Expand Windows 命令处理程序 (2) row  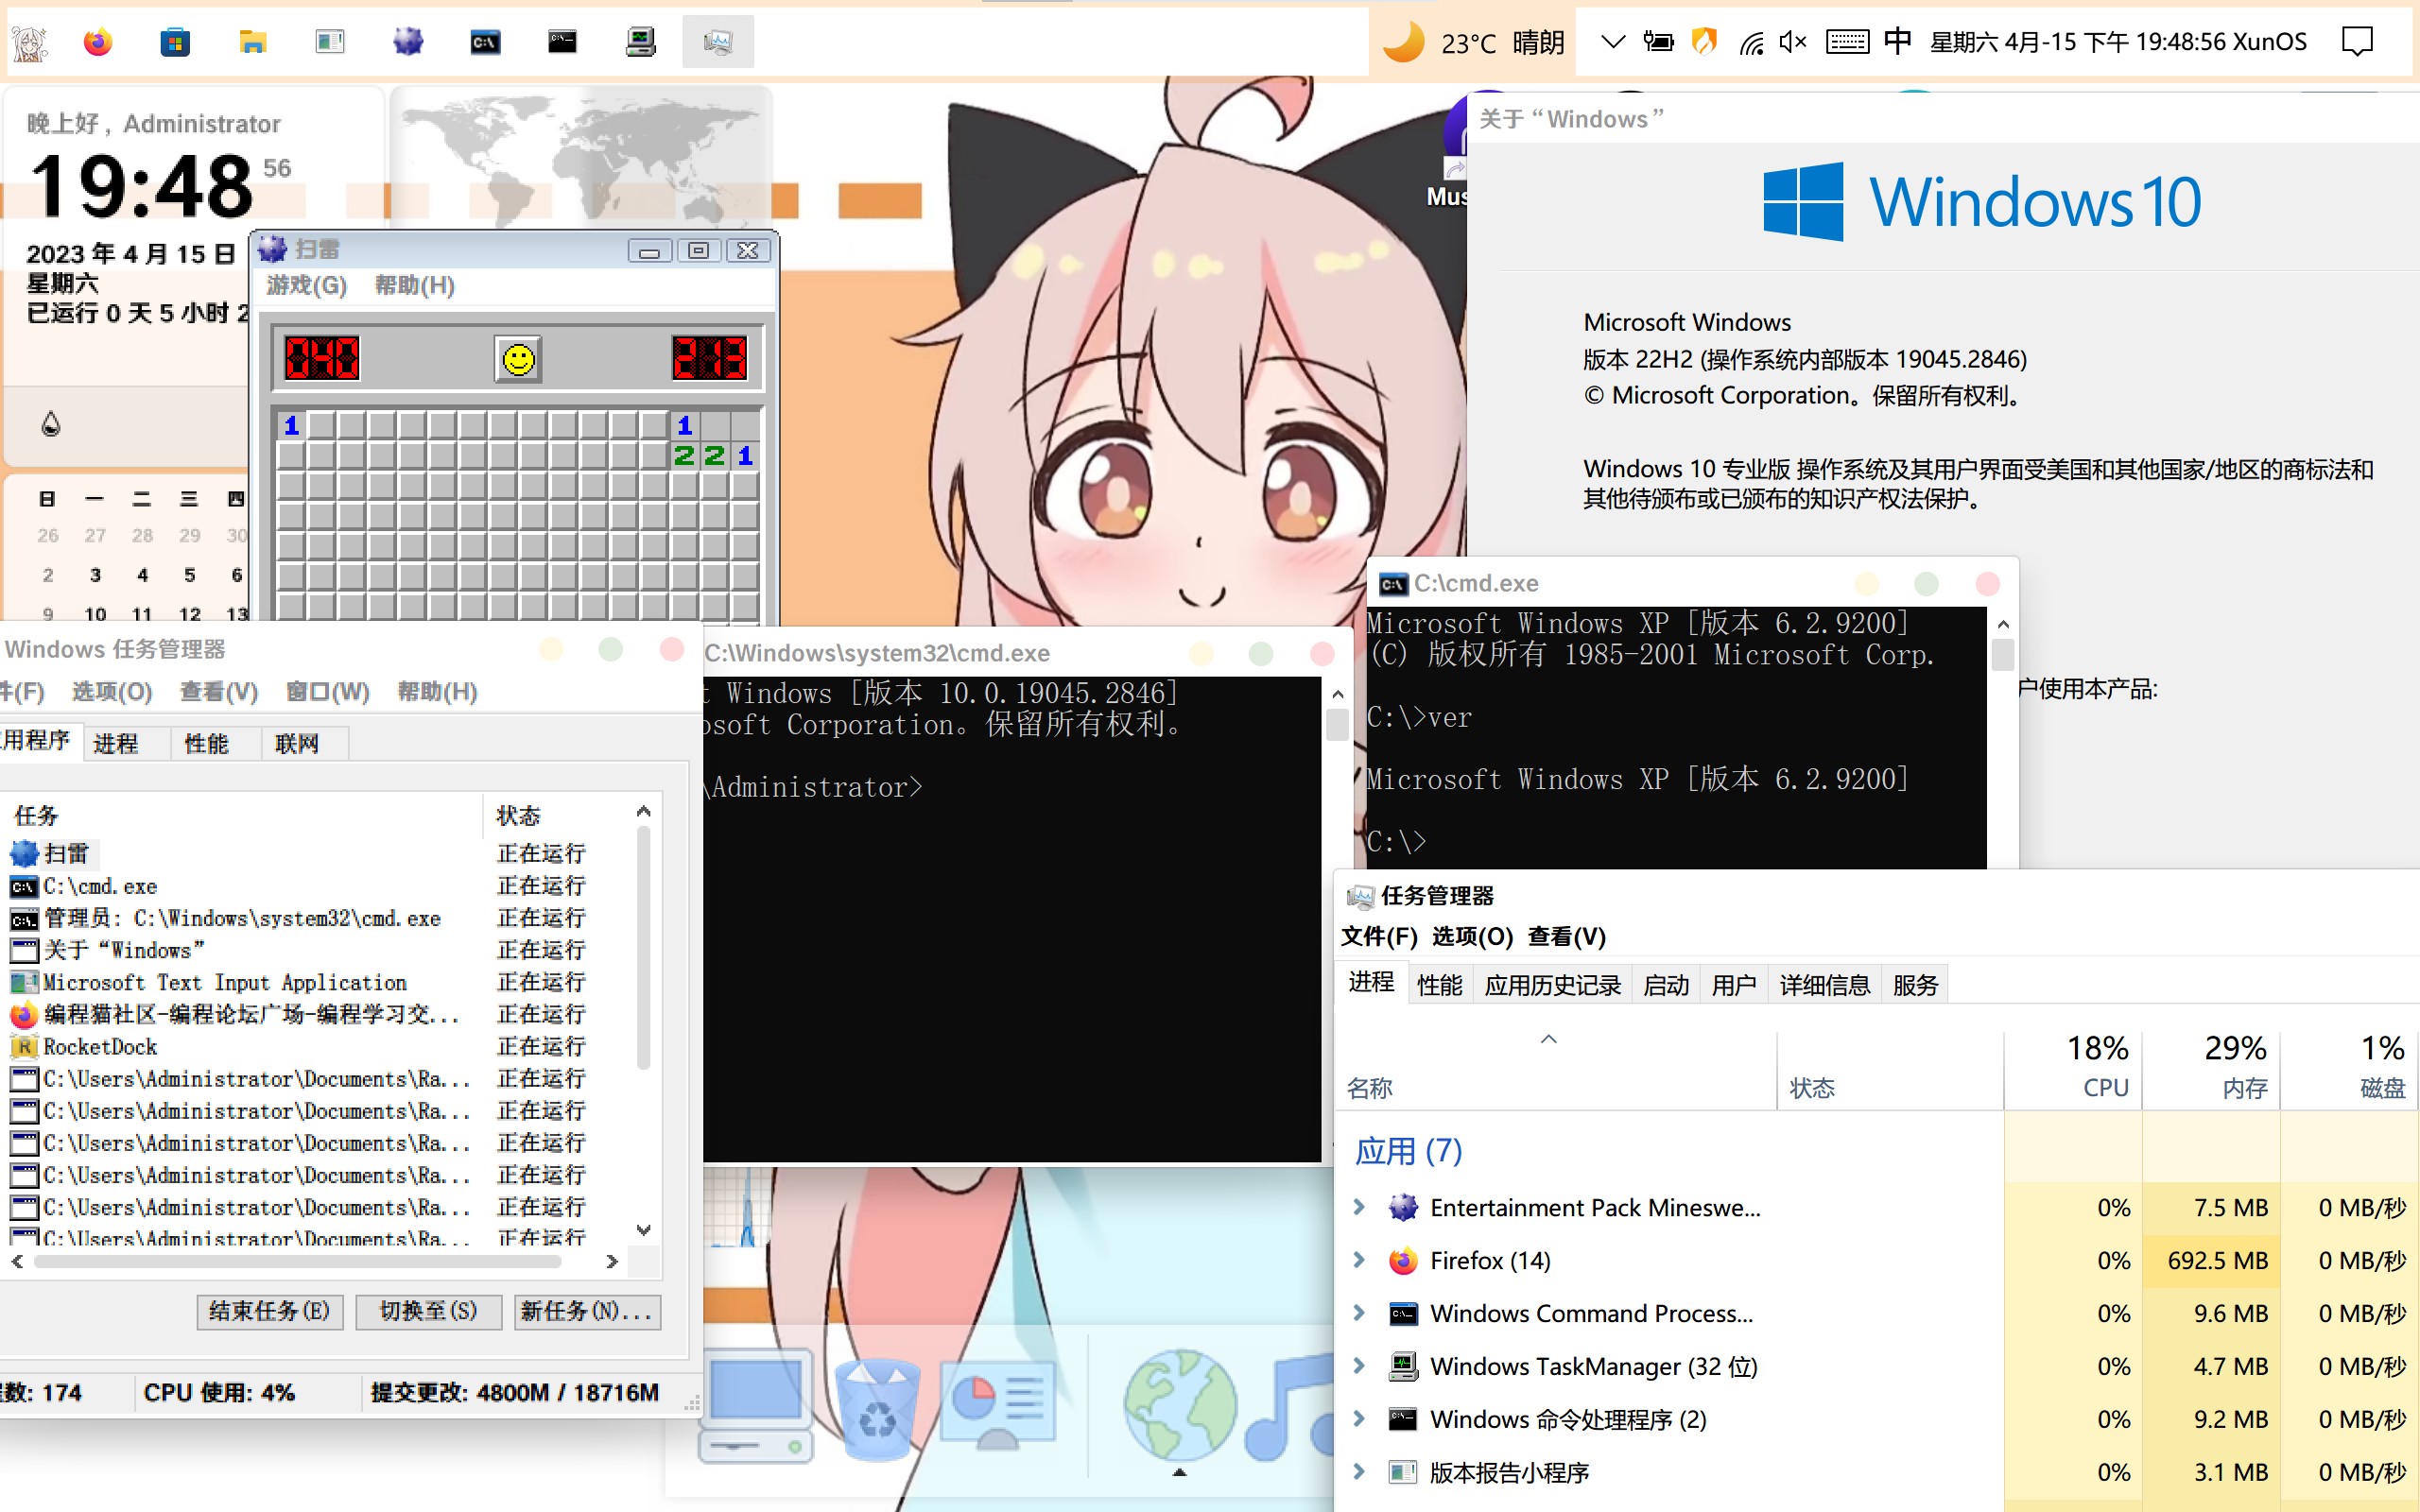1359,1419
